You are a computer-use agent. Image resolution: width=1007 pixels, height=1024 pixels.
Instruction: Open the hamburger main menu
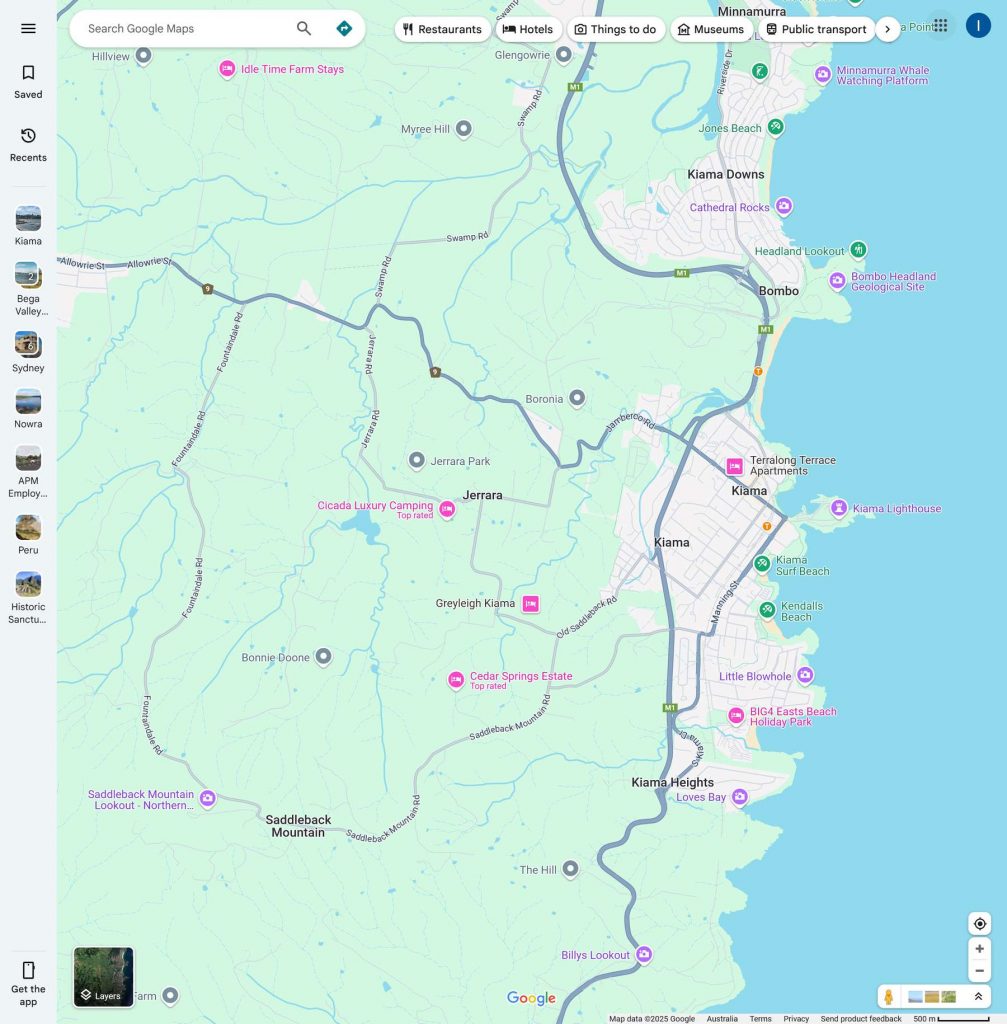28,28
